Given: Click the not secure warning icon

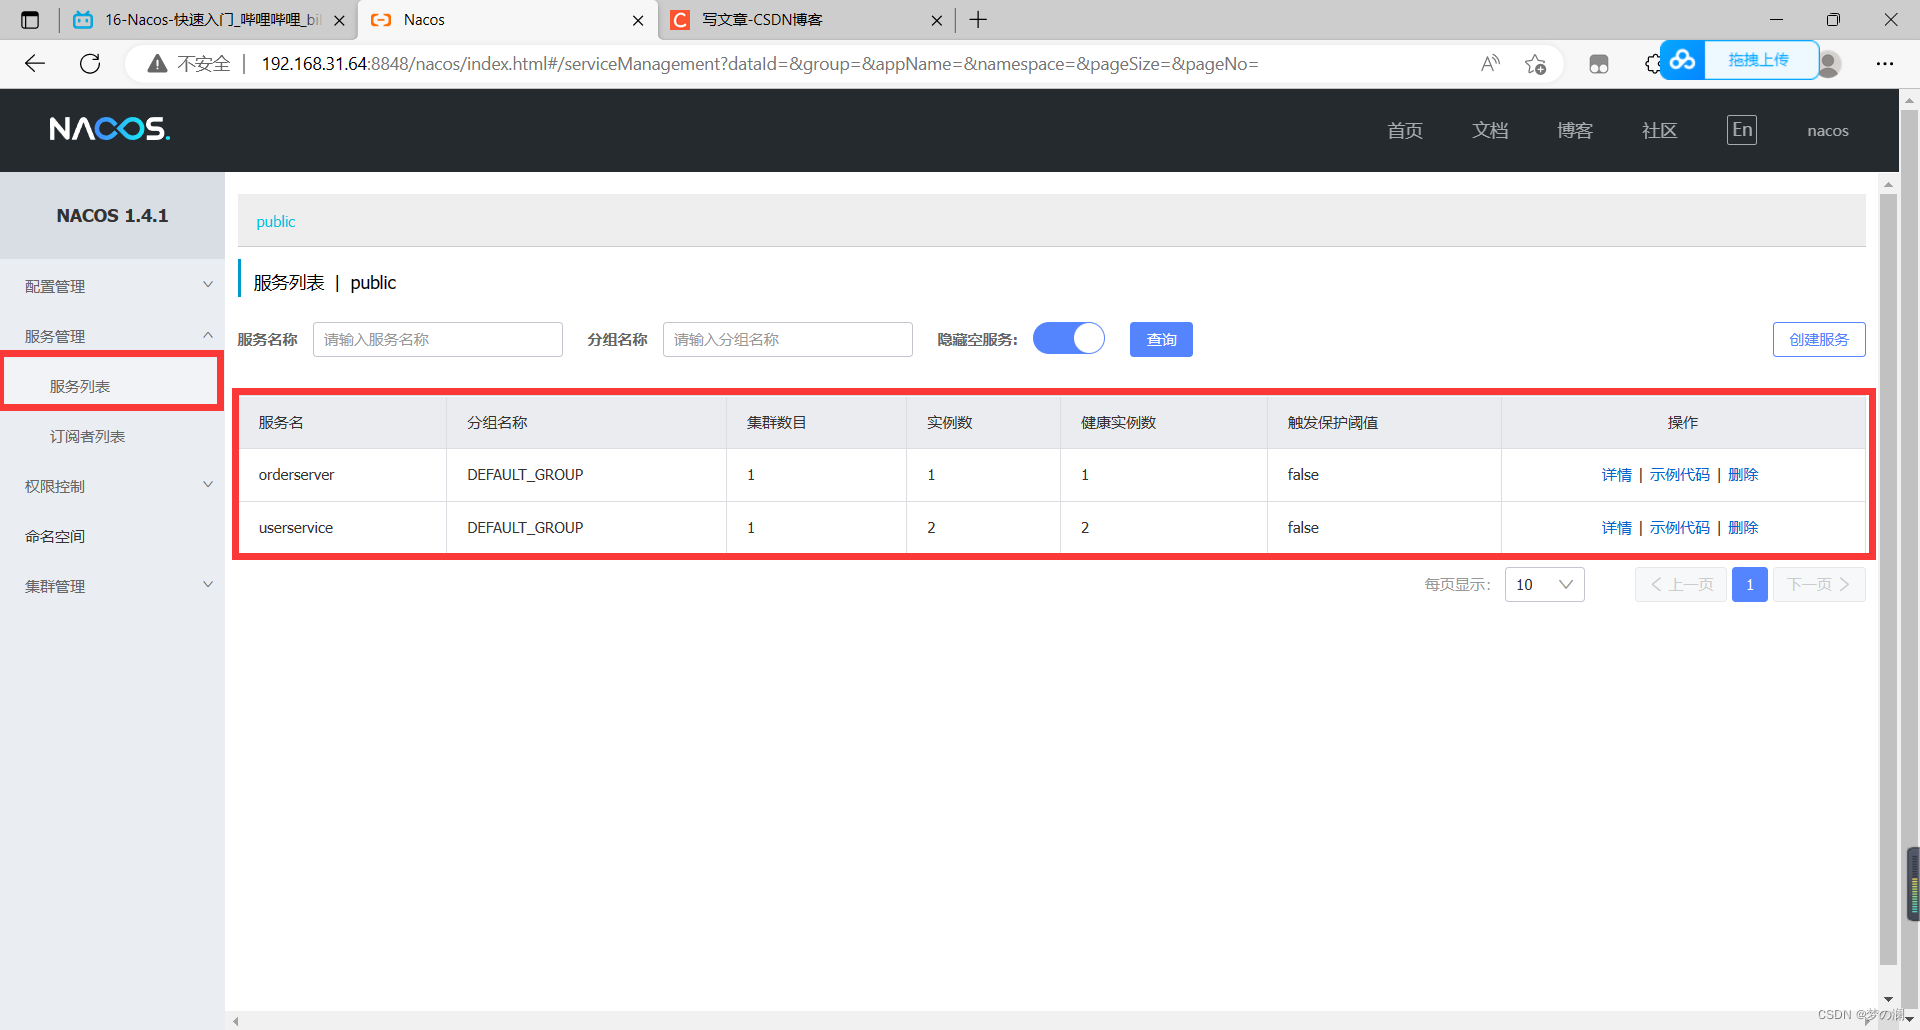Looking at the screenshot, I should pyautogui.click(x=157, y=64).
